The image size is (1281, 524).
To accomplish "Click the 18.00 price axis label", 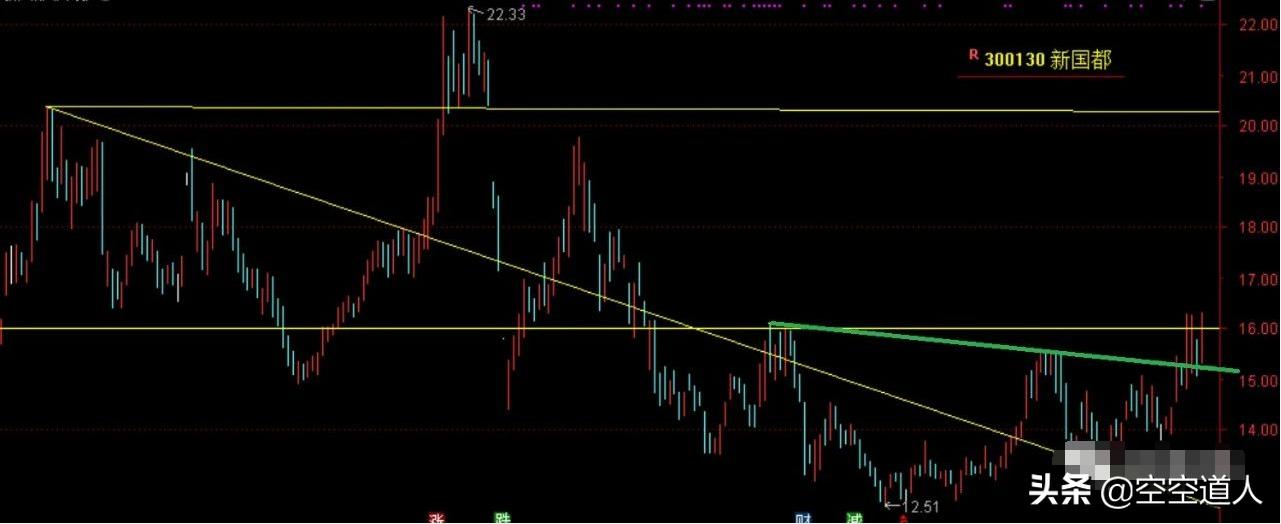I will click(x=1258, y=227).
